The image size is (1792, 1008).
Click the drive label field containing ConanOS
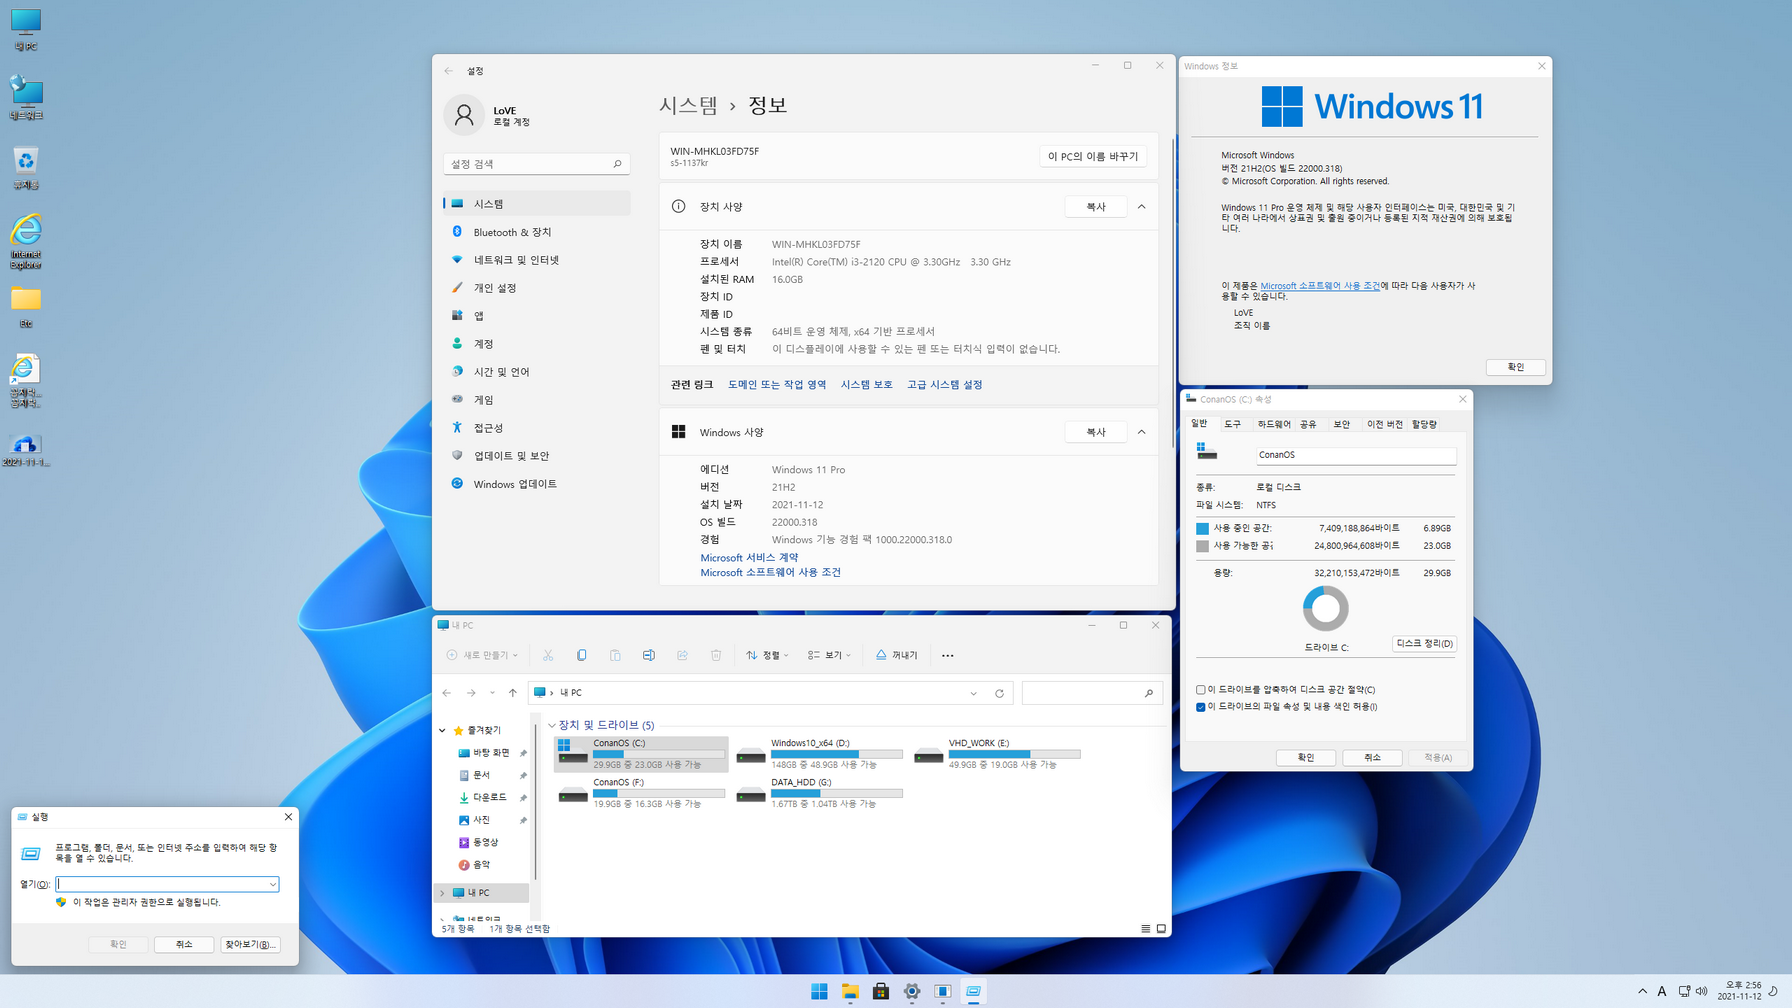(x=1356, y=455)
